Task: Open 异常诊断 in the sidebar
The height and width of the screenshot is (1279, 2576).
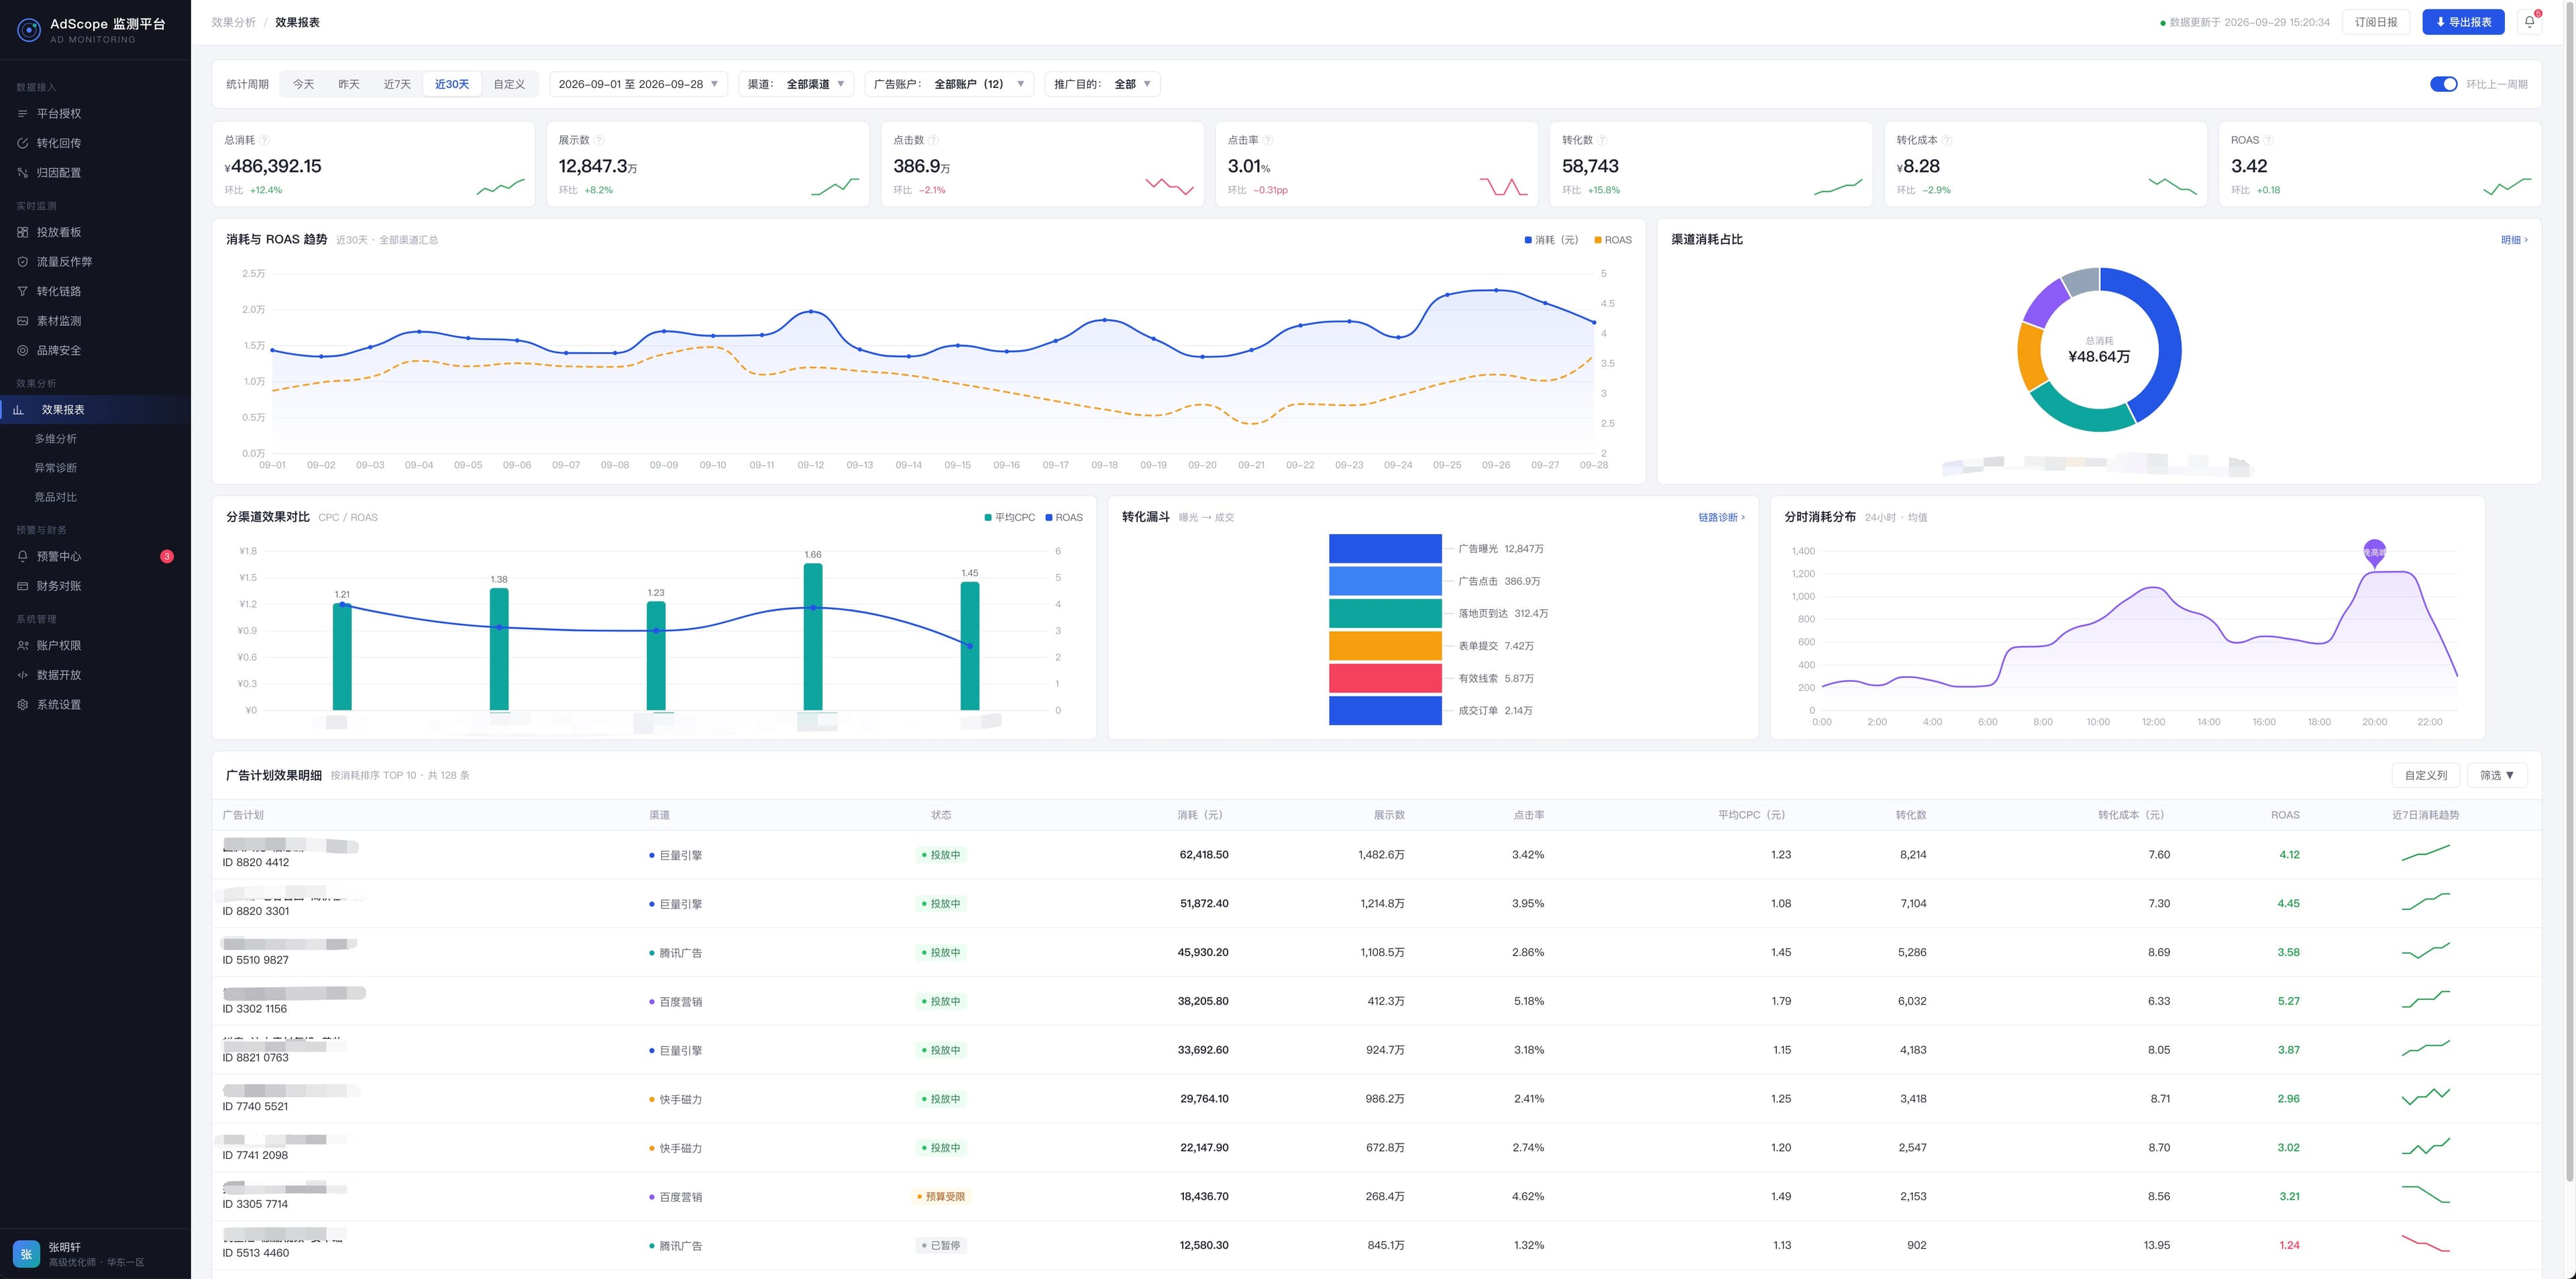Action: 56,468
